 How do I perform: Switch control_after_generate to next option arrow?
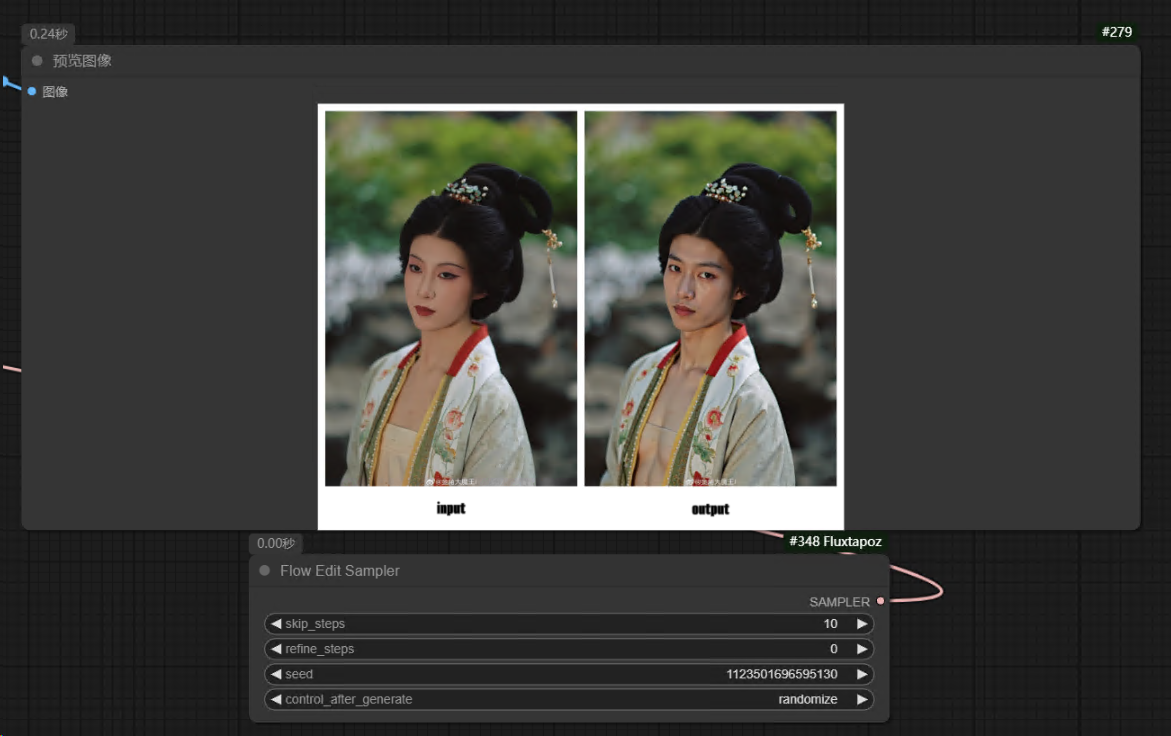pyautogui.click(x=862, y=699)
